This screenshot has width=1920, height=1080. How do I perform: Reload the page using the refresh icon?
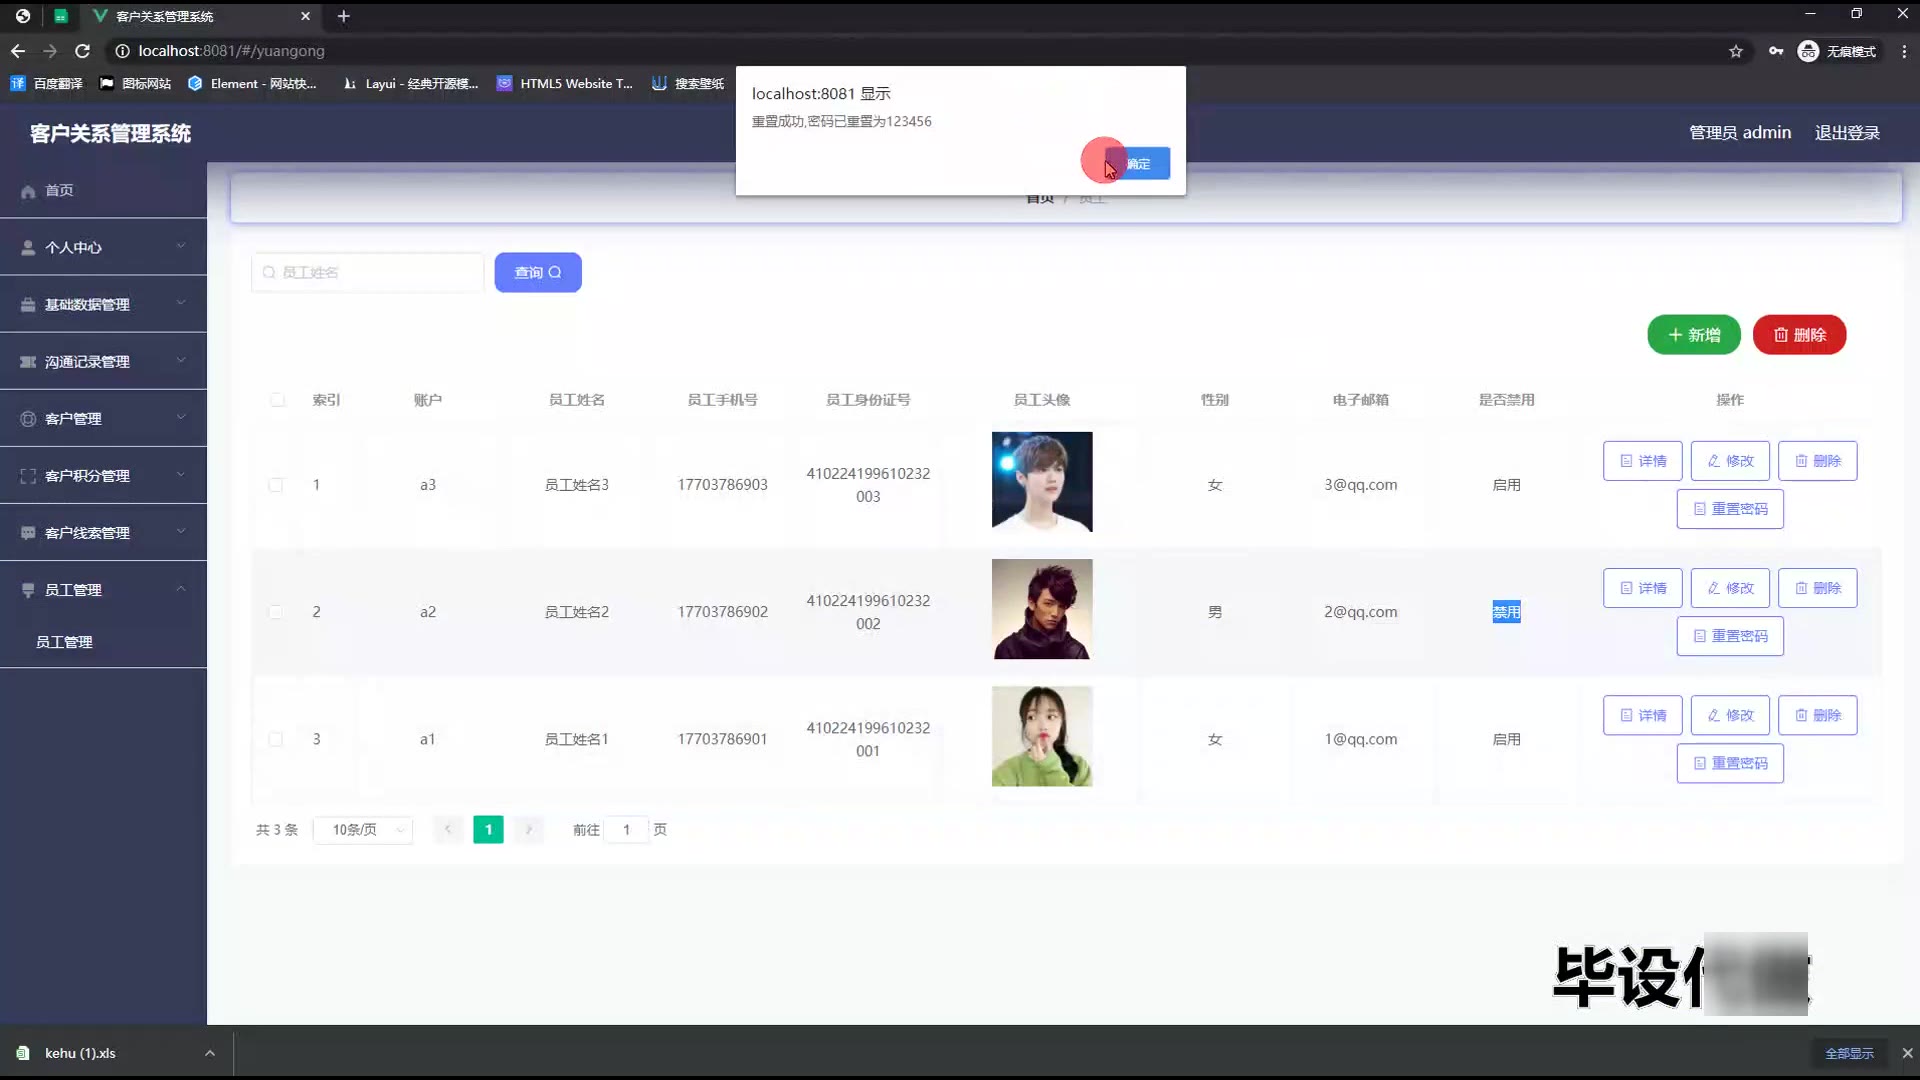coord(83,51)
